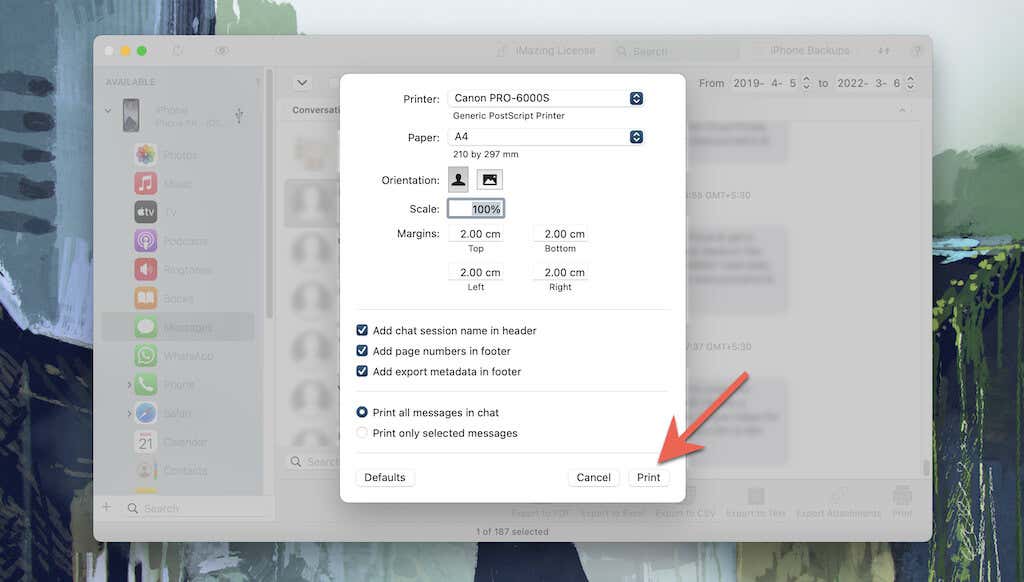Open the Paper size dropdown

pos(546,137)
